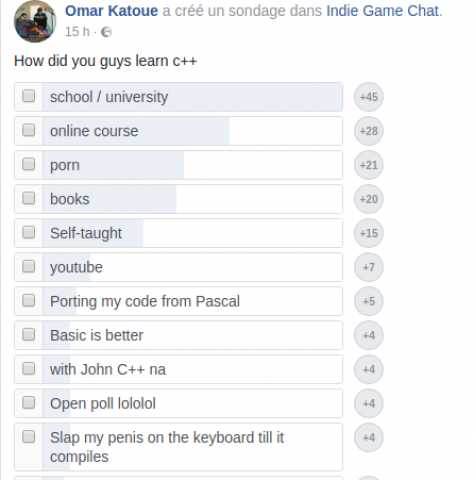Tick the youtube checkbox
Image resolution: width=474 pixels, height=480 pixels.
29,266
